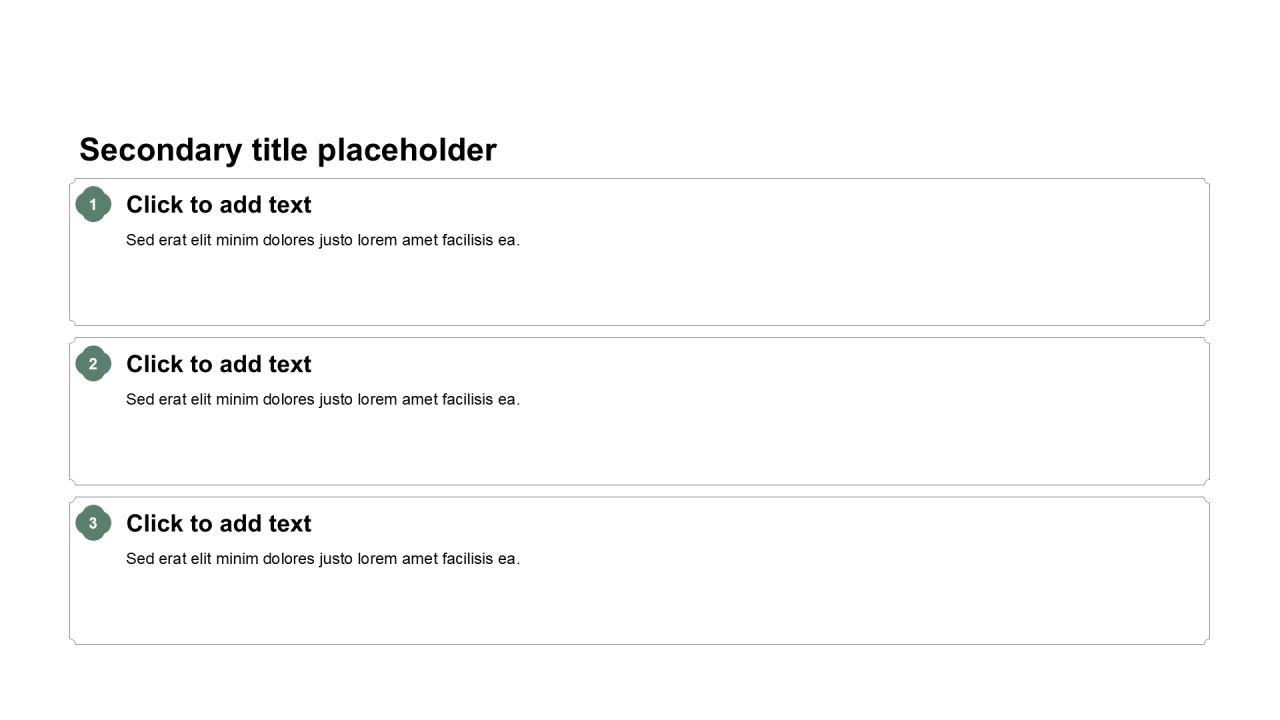Click the word "erat" in the third box
This screenshot has height=720, width=1280.
[172, 559]
